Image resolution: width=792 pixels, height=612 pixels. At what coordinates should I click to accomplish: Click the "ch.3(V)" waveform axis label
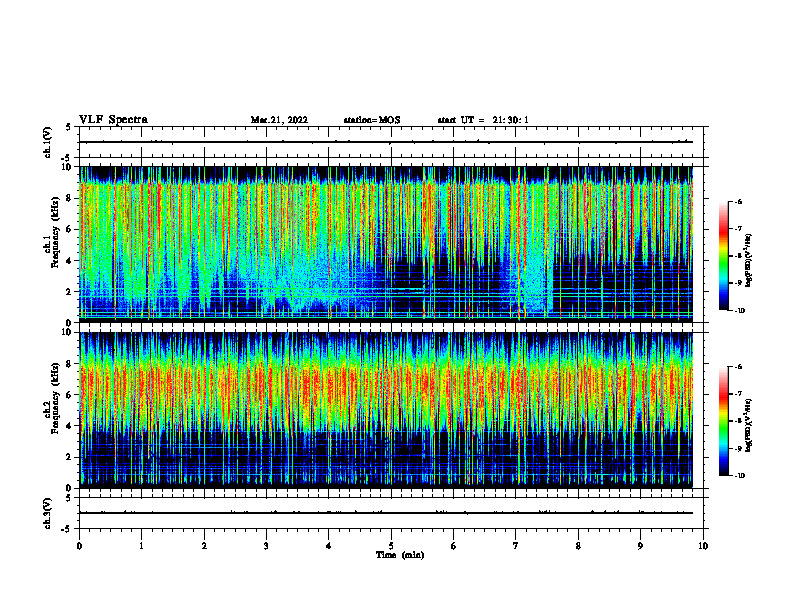pos(48,513)
